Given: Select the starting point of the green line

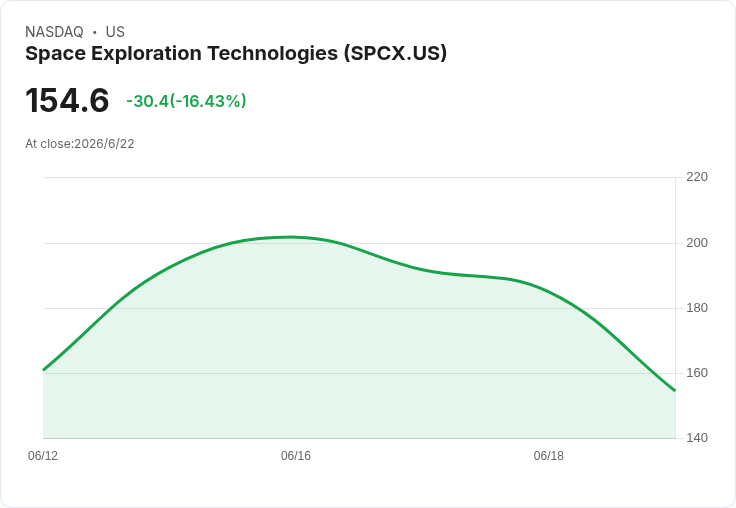Looking at the screenshot, I should (44, 370).
